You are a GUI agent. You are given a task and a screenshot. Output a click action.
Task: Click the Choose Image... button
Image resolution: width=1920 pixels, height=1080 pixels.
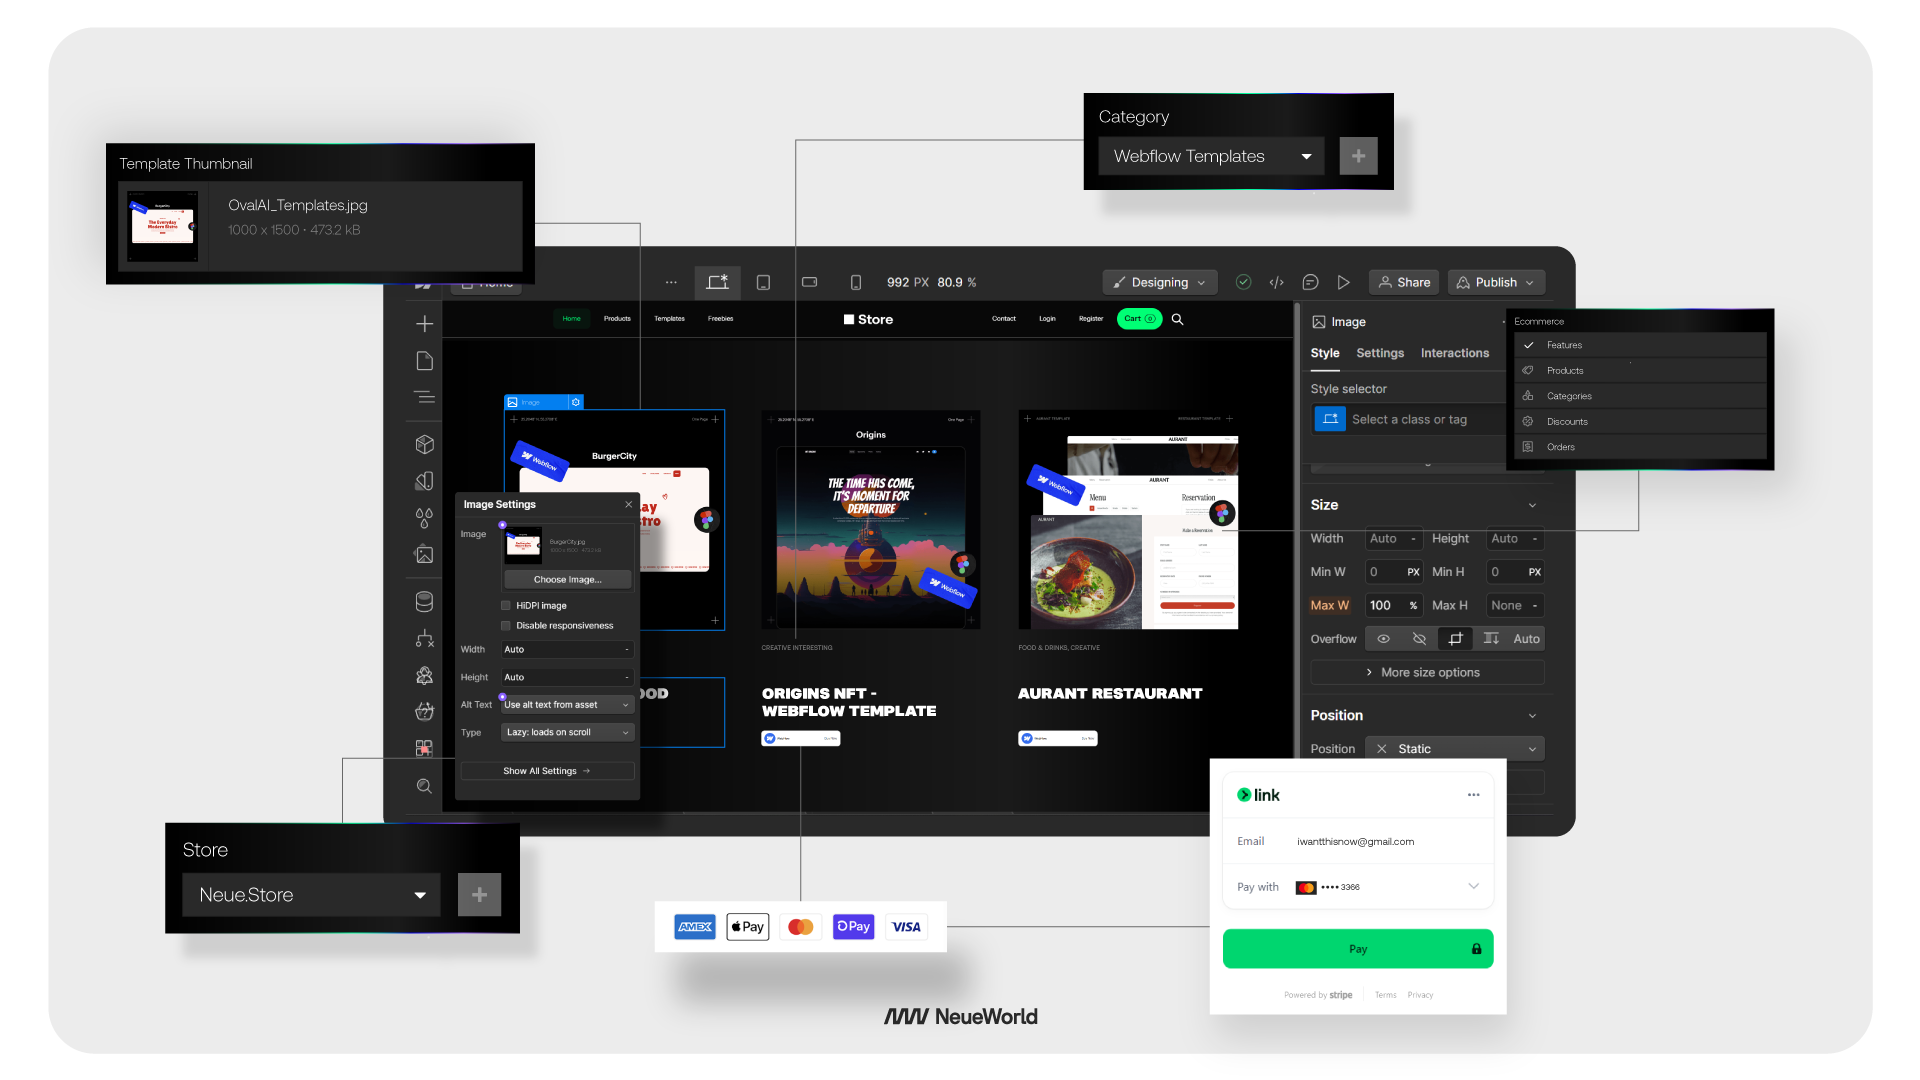coord(567,580)
